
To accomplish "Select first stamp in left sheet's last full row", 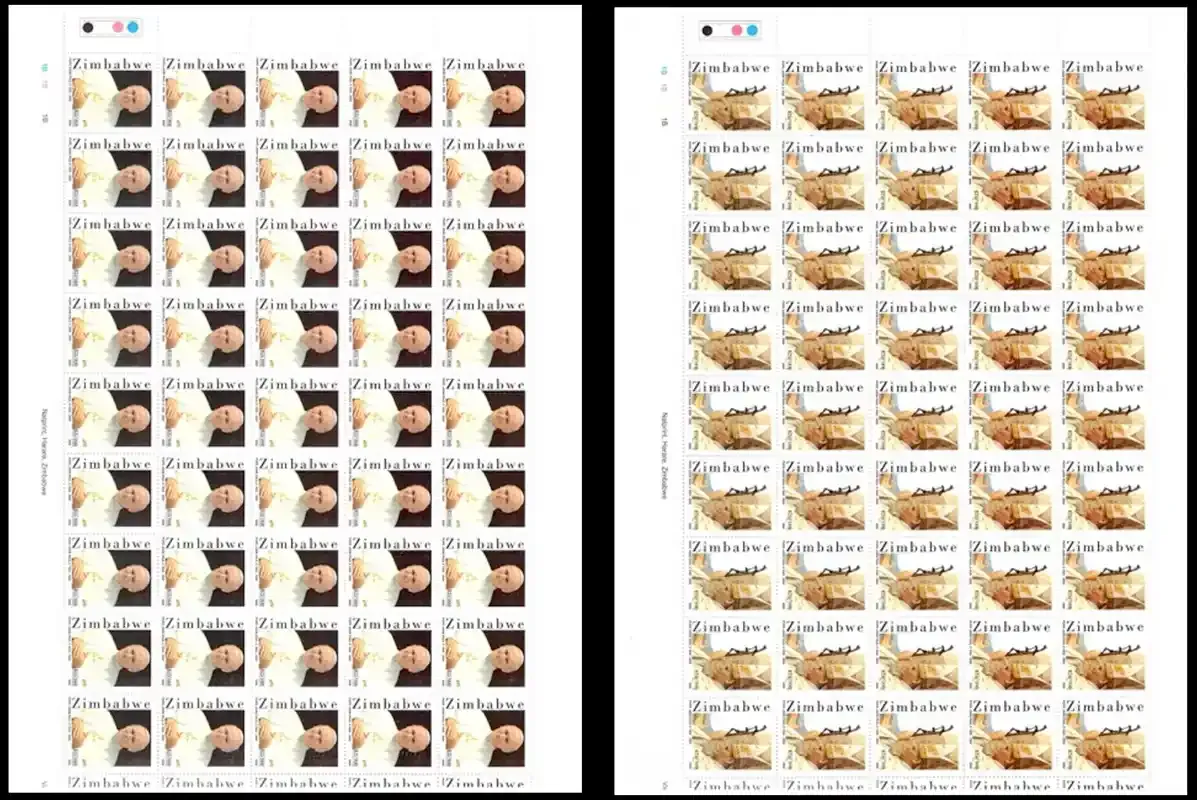I will (x=111, y=731).
